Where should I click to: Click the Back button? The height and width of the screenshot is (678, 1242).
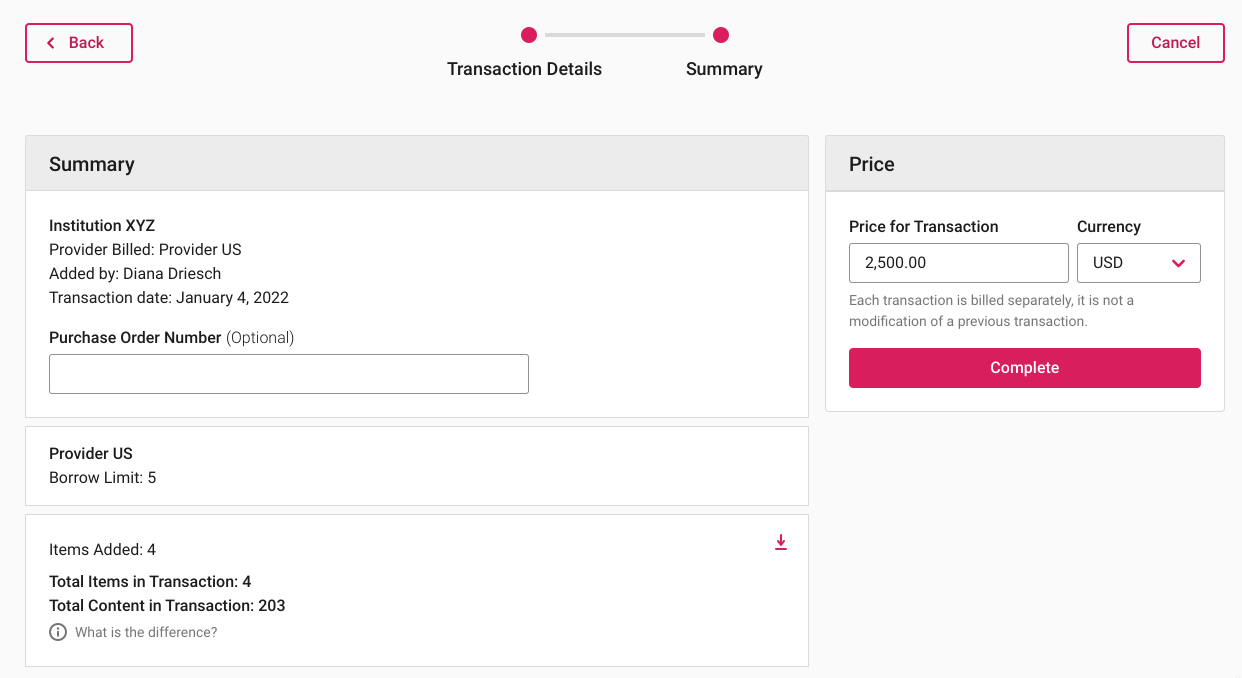pyautogui.click(x=79, y=43)
